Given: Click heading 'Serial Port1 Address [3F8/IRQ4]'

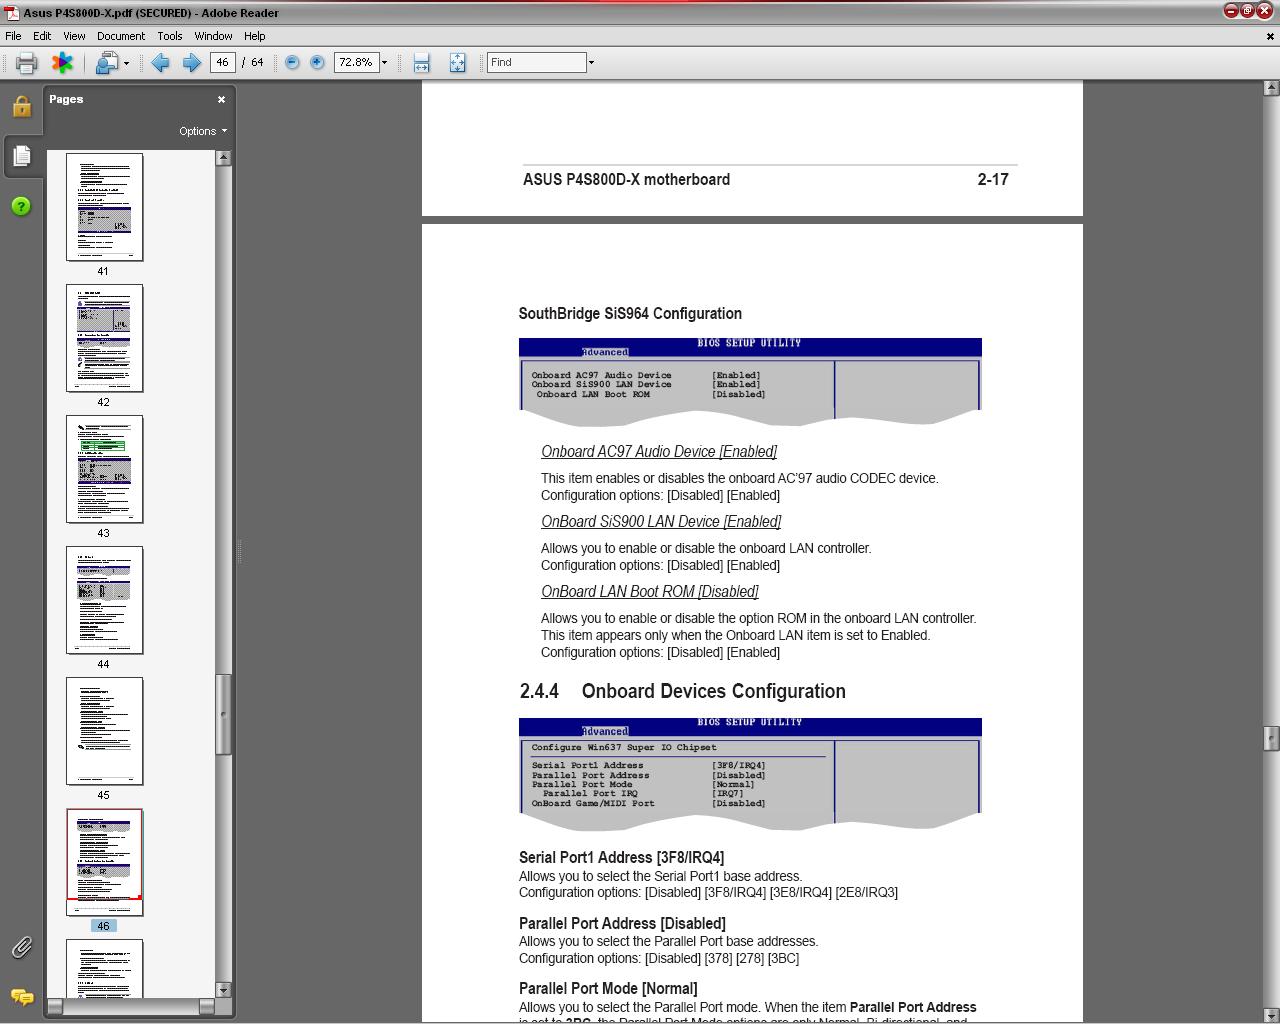Looking at the screenshot, I should click(621, 857).
